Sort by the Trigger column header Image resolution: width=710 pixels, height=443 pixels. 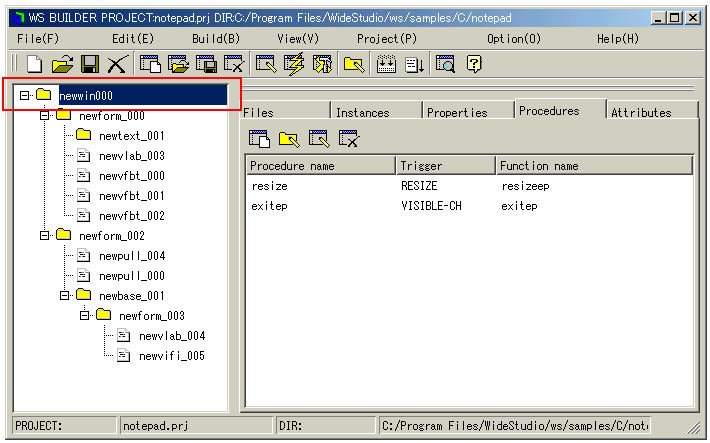pyautogui.click(x=445, y=165)
